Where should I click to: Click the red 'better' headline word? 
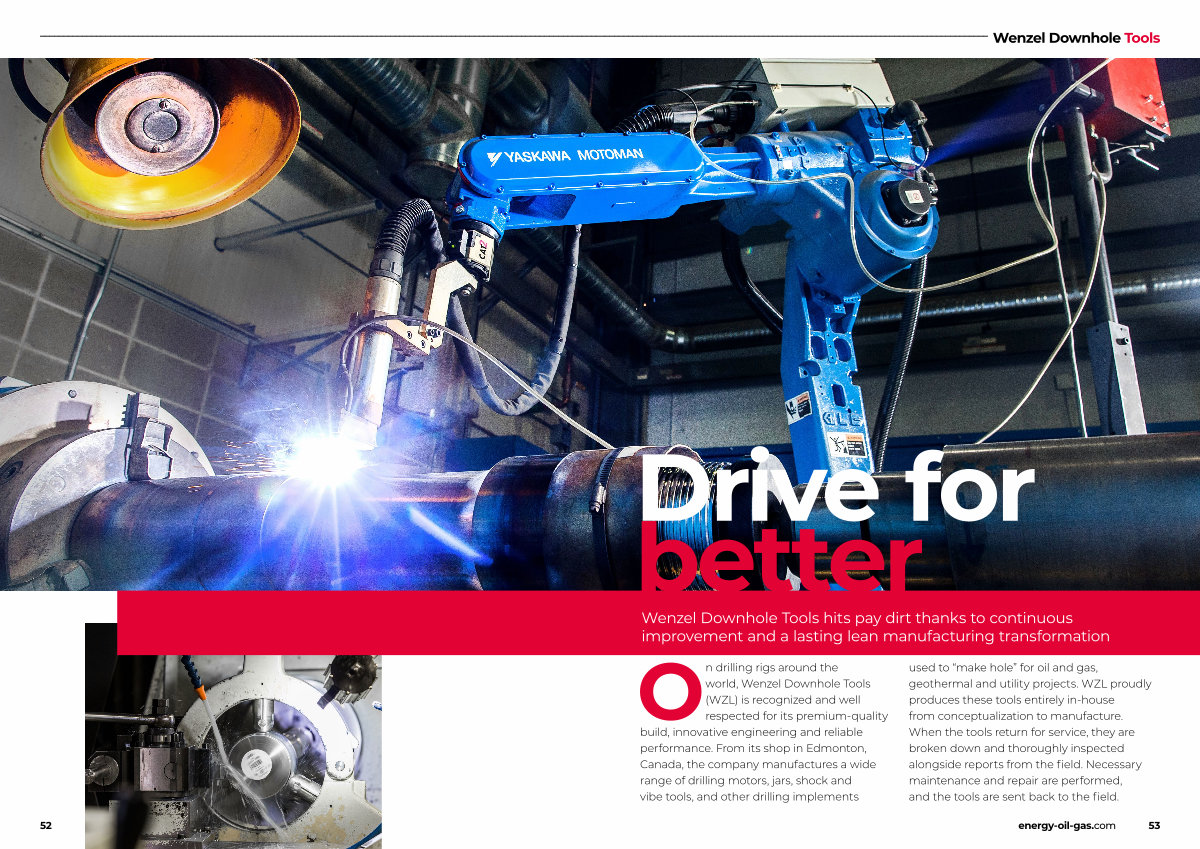click(x=780, y=558)
